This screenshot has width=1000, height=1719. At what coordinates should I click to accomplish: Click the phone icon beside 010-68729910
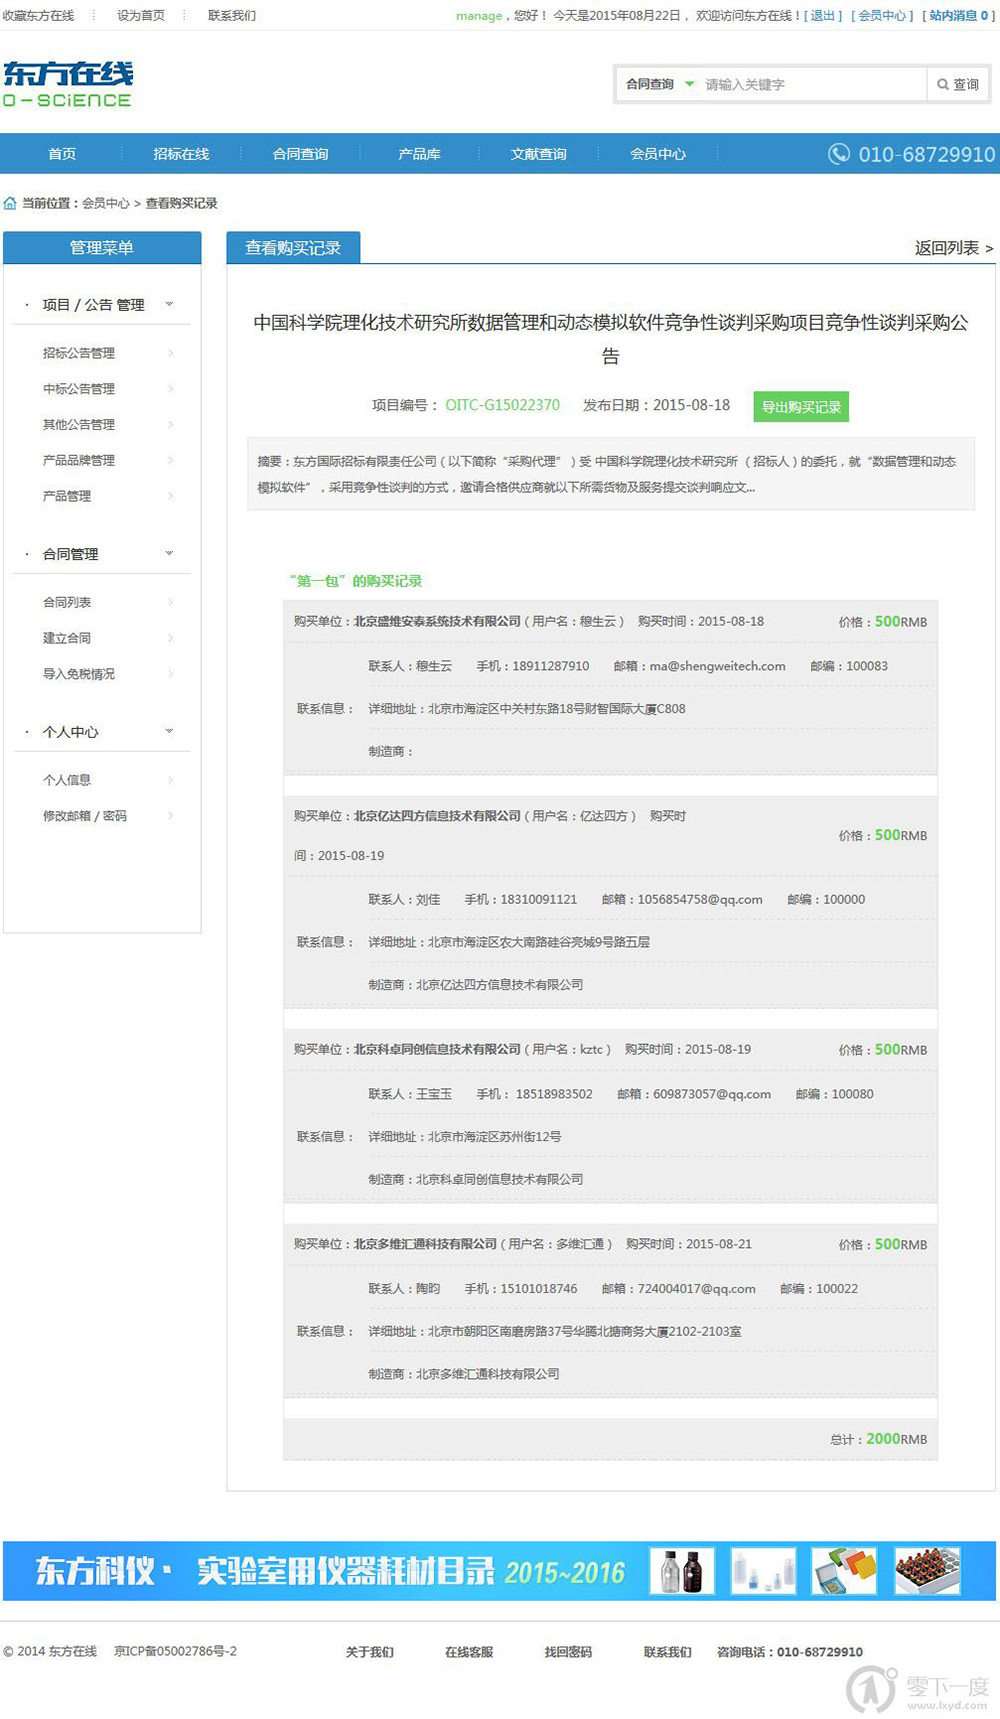click(838, 154)
